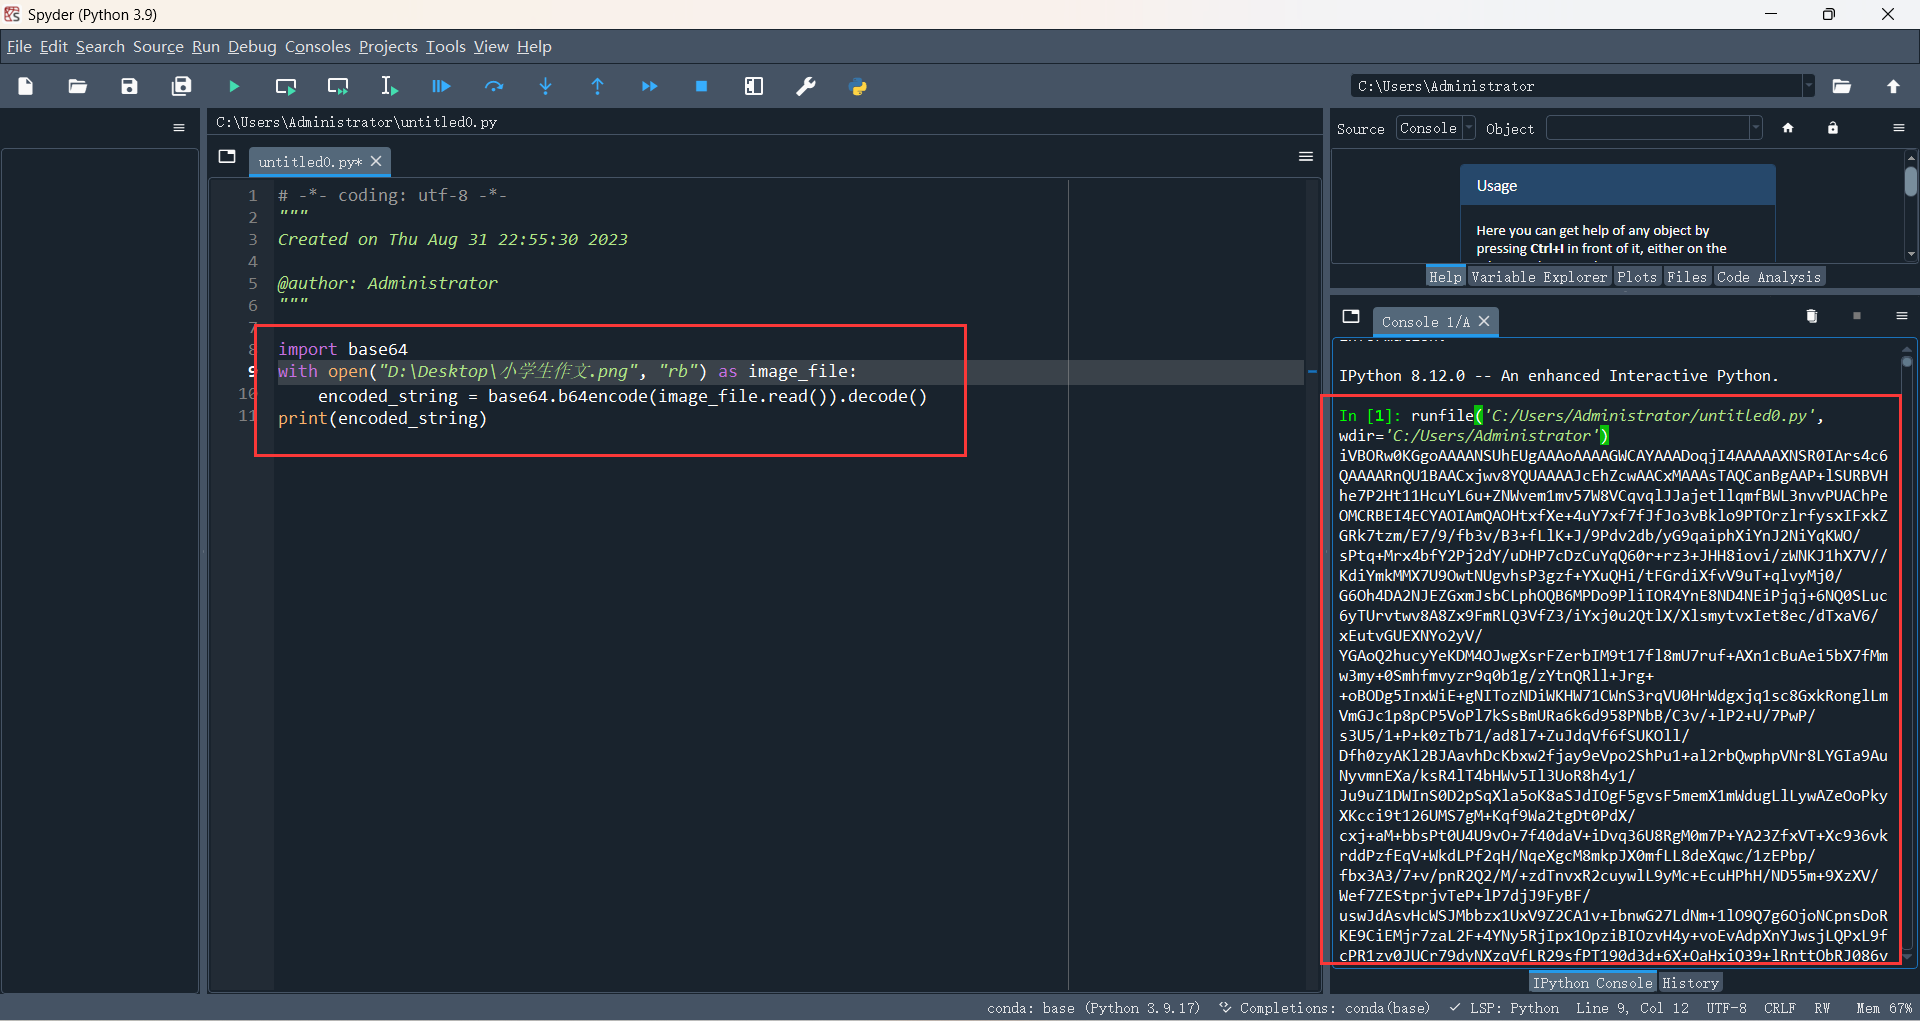Click the Save all files icon
The height and width of the screenshot is (1021, 1920).
[181, 87]
